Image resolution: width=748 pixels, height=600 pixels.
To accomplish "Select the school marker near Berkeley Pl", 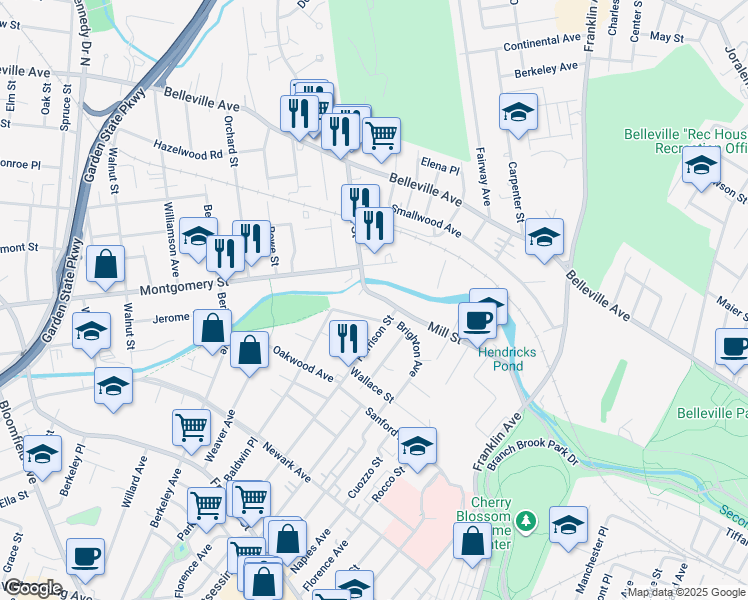I will coord(42,452).
